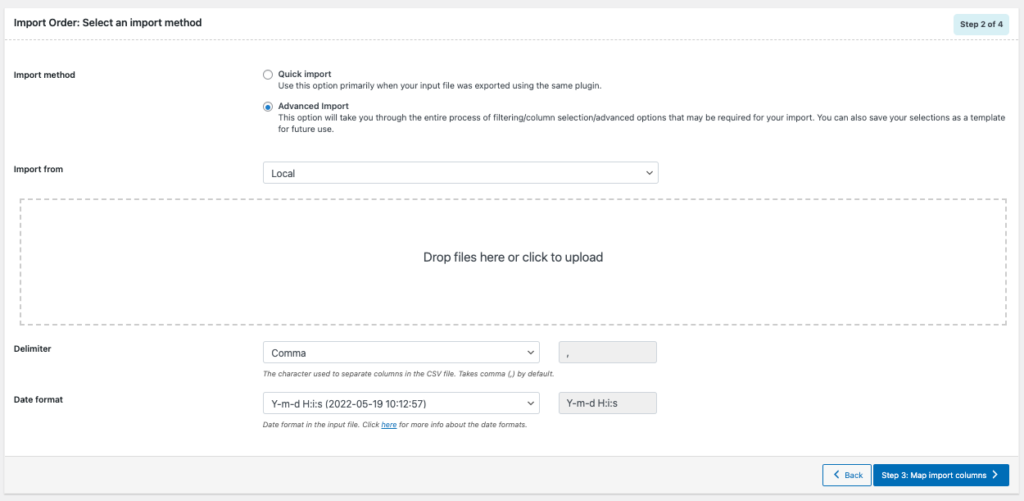This screenshot has height=501, width=1024.
Task: Click the Advanced Import label text
Action: click(313, 106)
